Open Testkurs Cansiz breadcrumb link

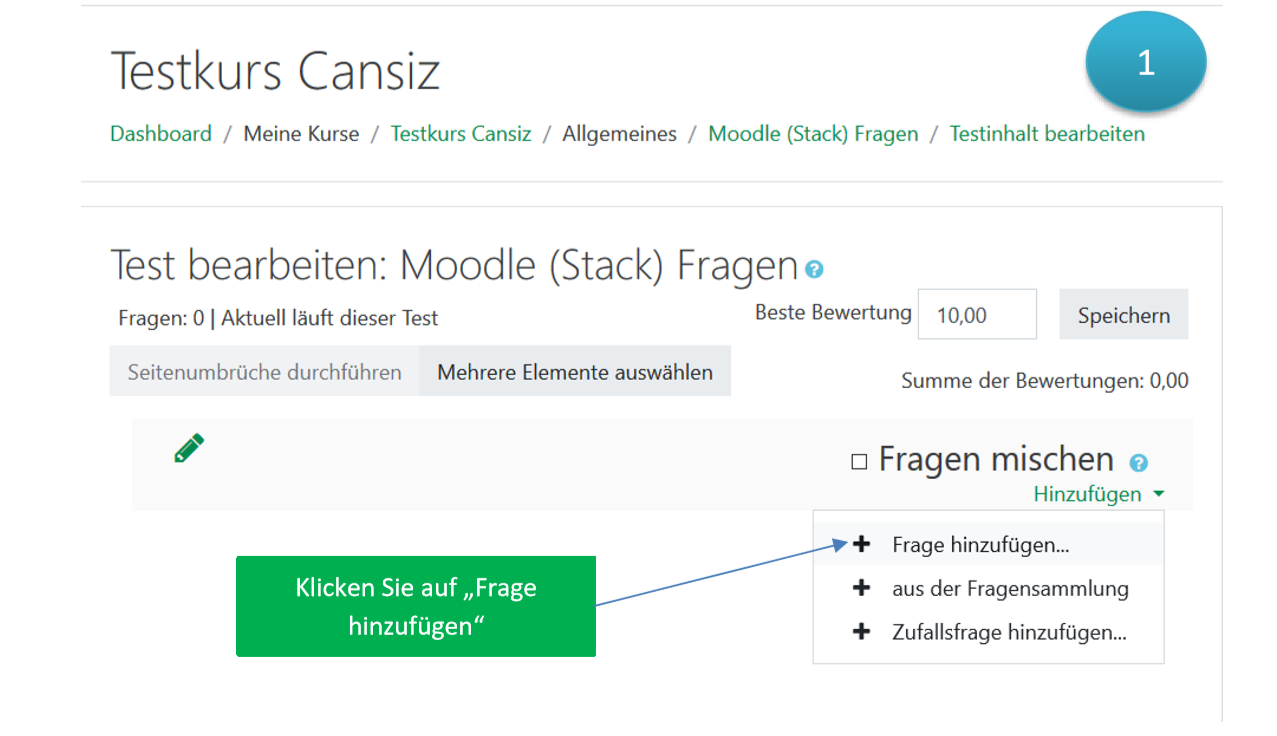461,134
